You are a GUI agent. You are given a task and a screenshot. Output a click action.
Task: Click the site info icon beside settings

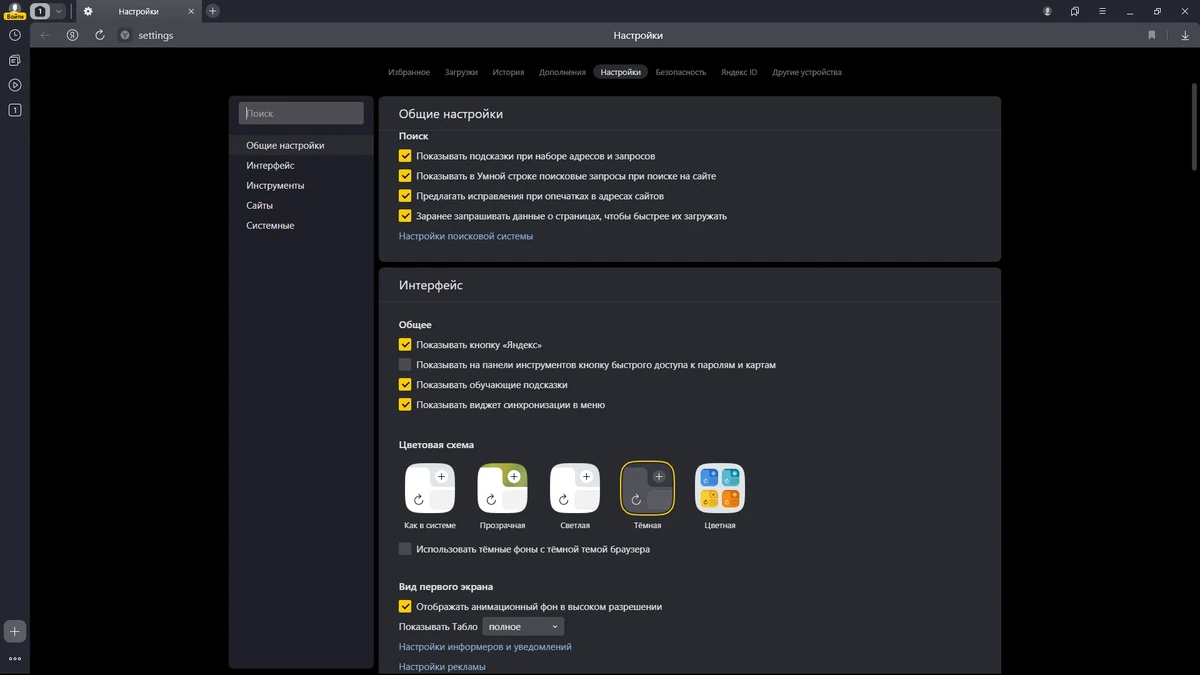click(x=125, y=35)
